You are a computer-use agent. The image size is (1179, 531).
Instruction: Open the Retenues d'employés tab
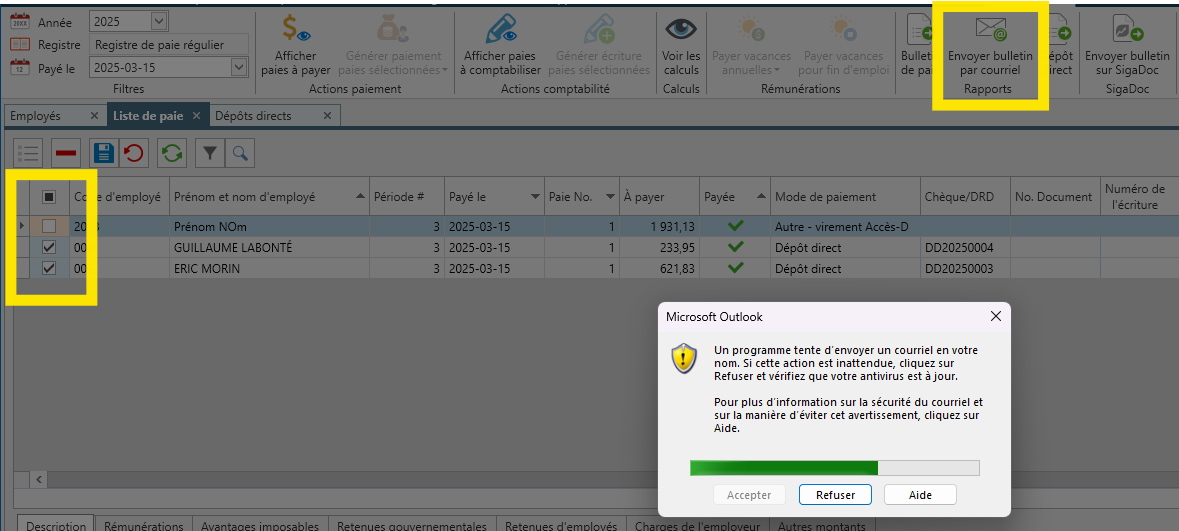point(561,525)
